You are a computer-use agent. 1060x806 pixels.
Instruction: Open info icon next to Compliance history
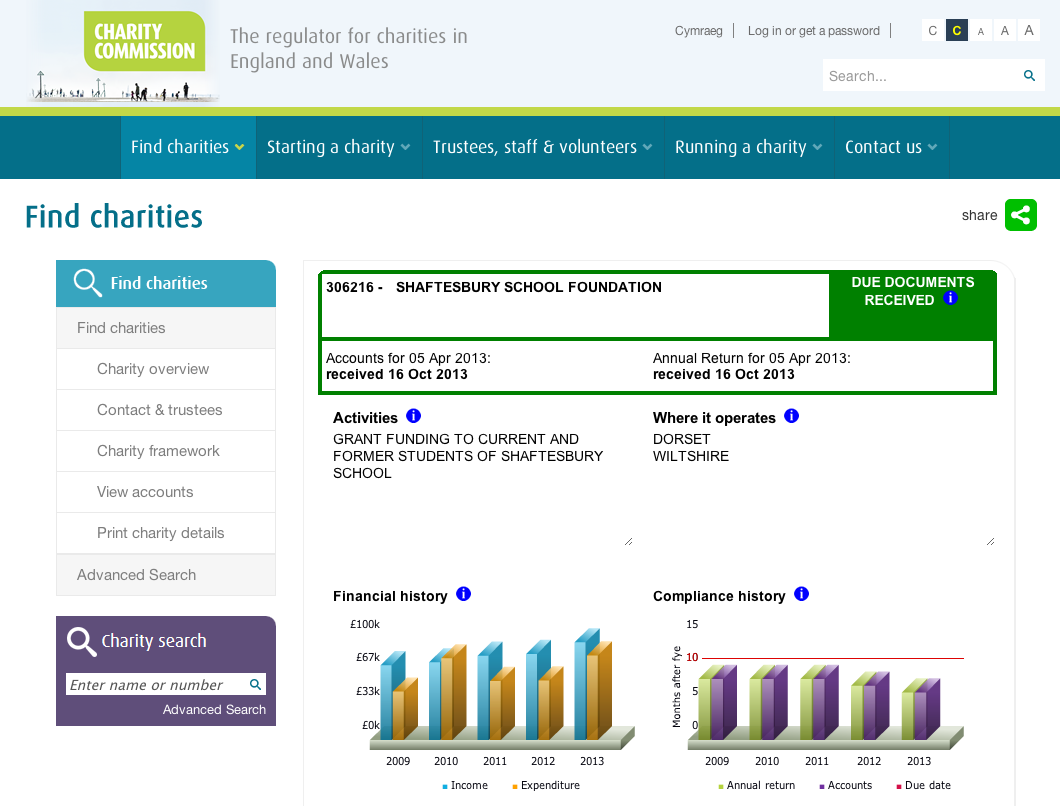(801, 594)
